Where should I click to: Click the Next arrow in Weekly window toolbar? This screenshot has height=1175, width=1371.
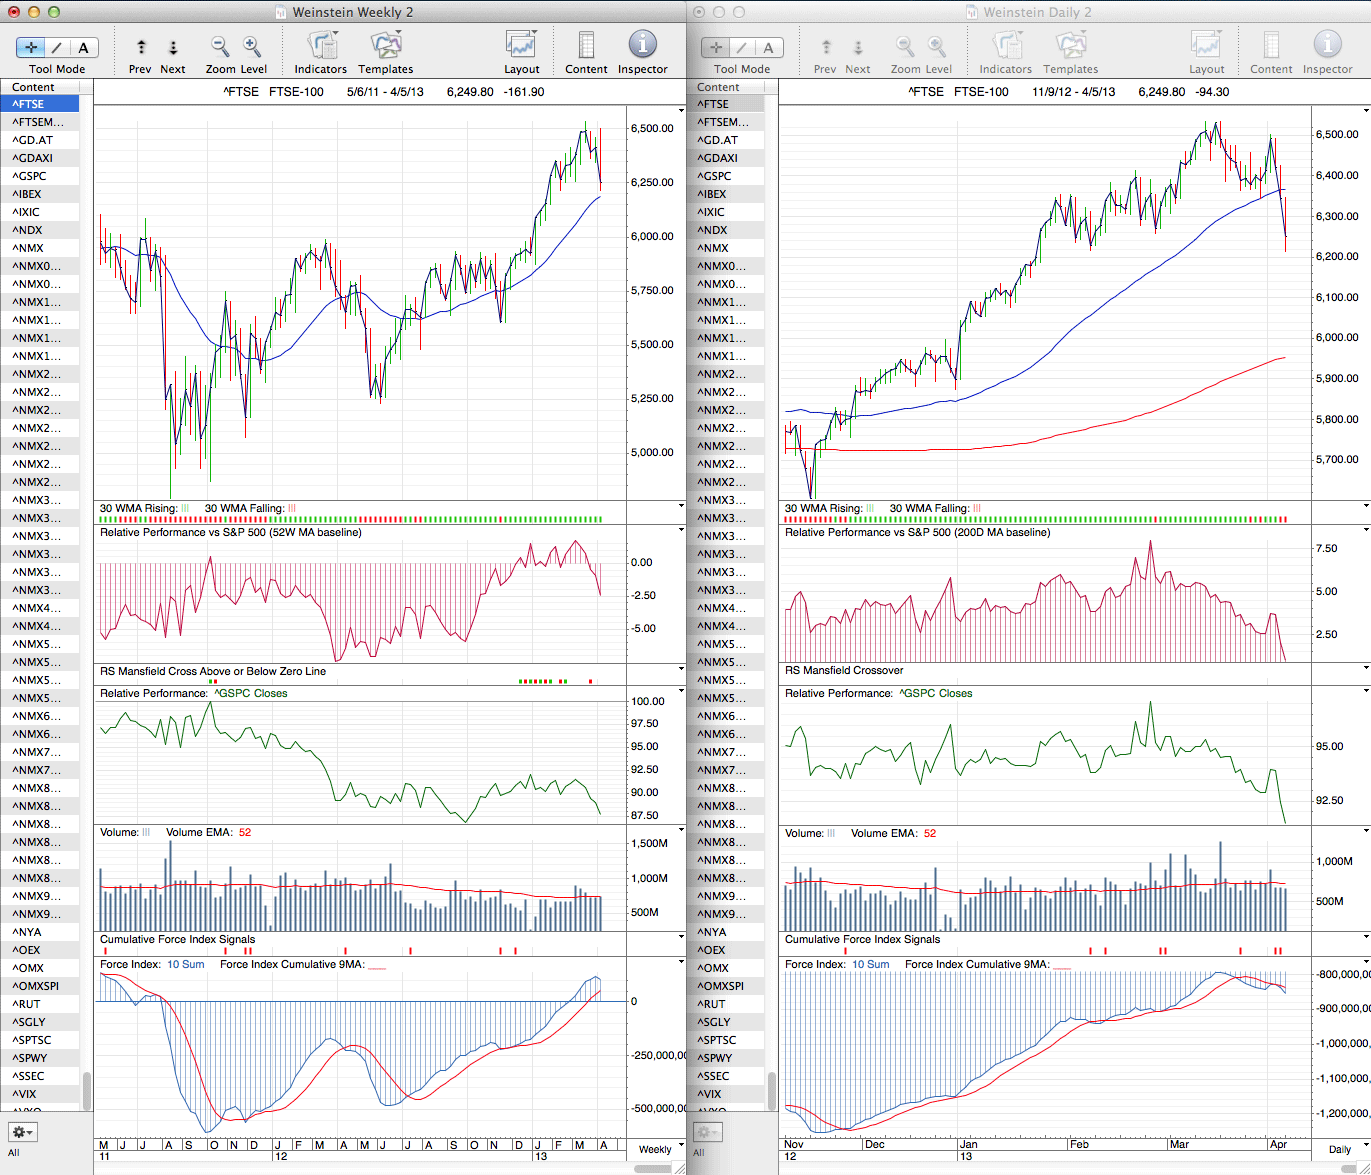[x=173, y=47]
